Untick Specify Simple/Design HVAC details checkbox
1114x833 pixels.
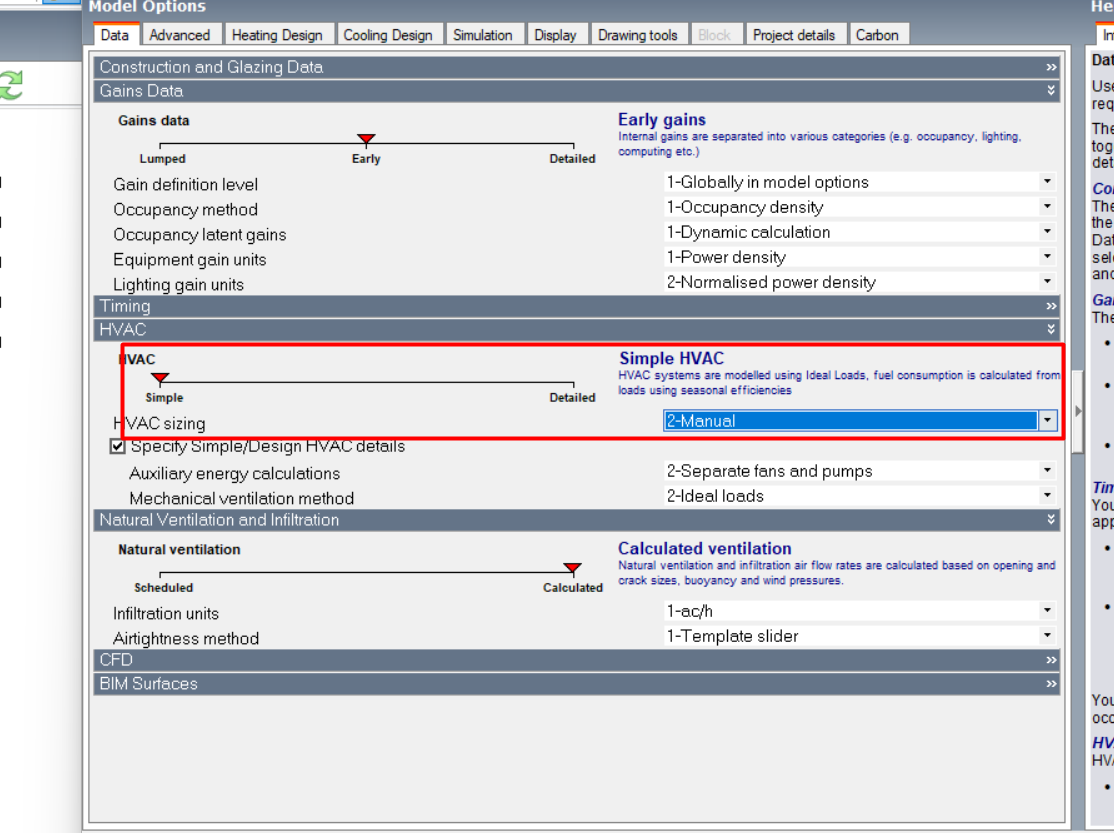tap(118, 446)
